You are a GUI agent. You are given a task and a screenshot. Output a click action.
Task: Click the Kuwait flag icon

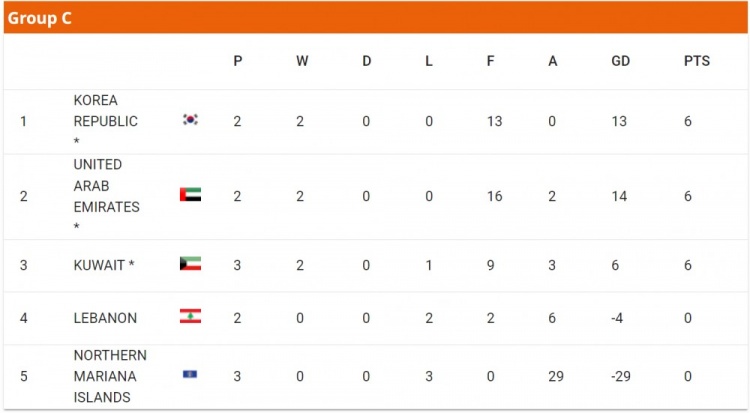(190, 264)
